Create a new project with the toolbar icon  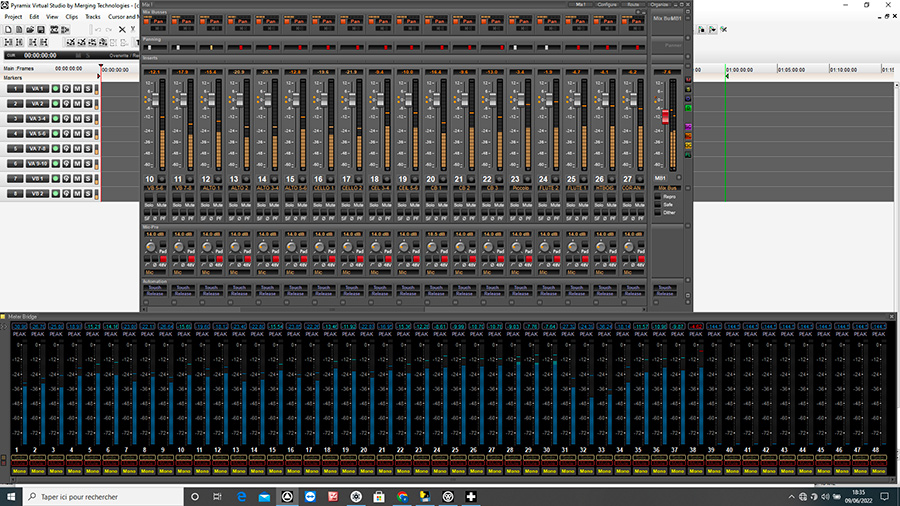coord(8,30)
